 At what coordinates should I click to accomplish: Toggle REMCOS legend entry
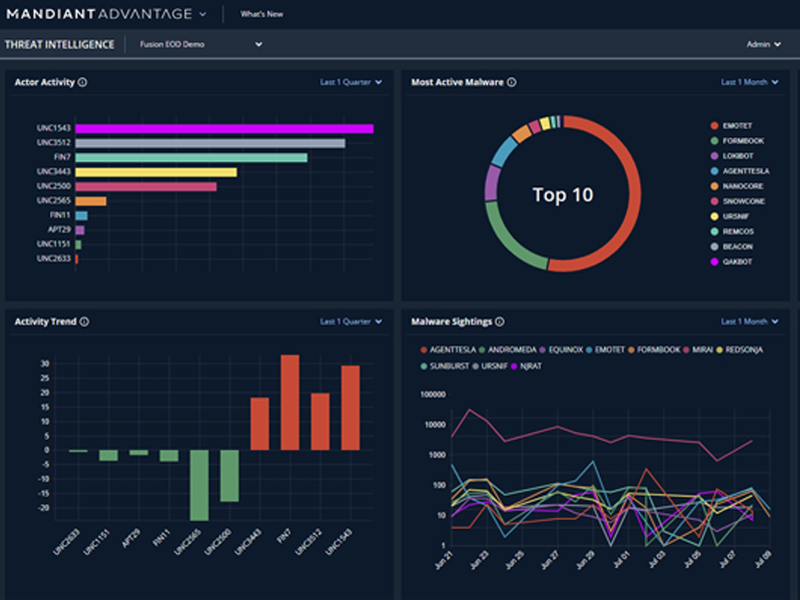click(732, 232)
